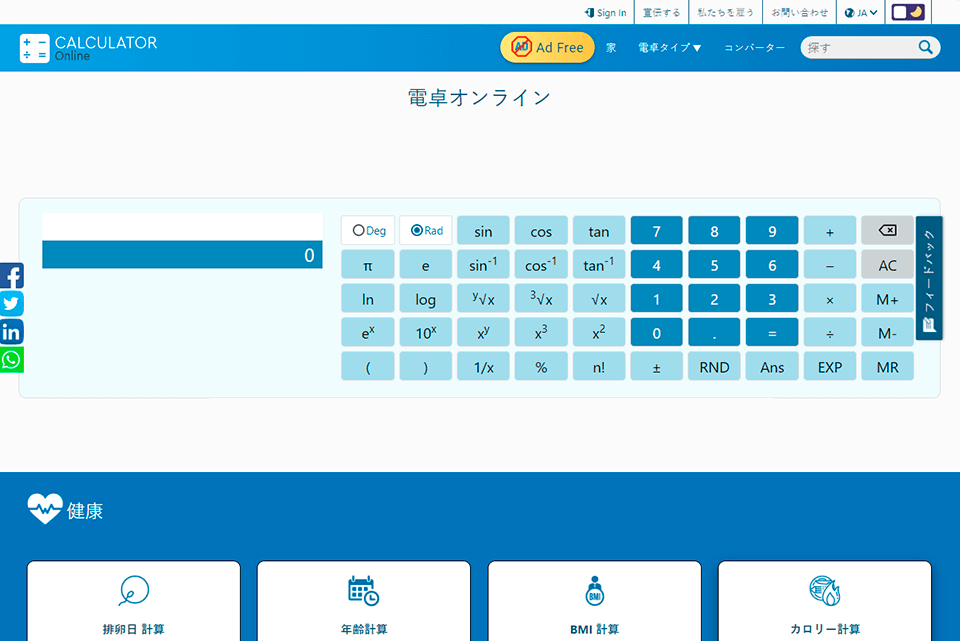Click the cos key

coord(541,231)
